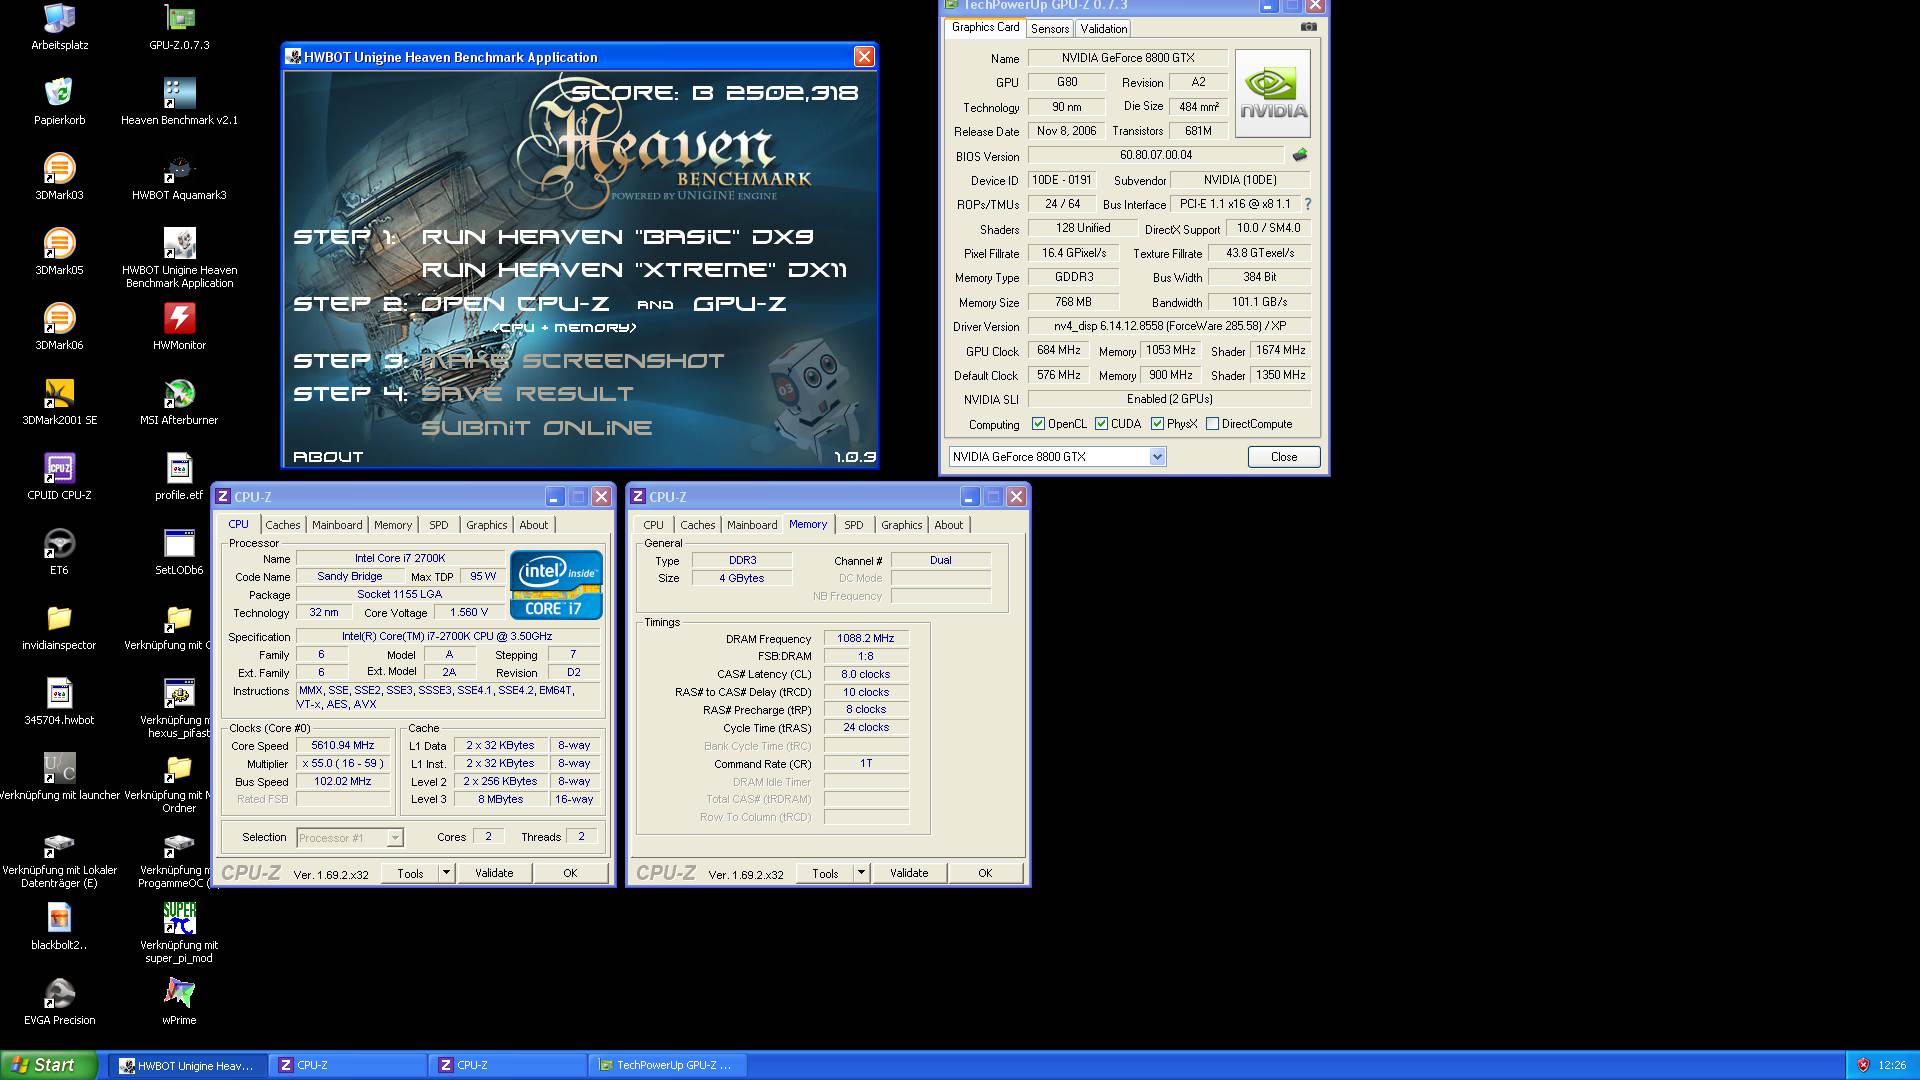Open Mainboard tab in left CPU-Z window
Screen dimensions: 1920x1080
coord(337,525)
